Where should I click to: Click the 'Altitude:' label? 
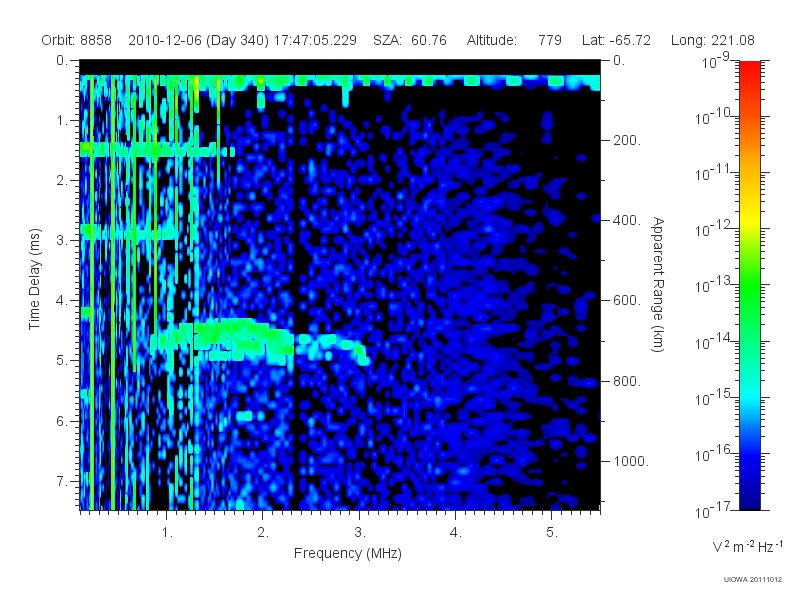(492, 40)
